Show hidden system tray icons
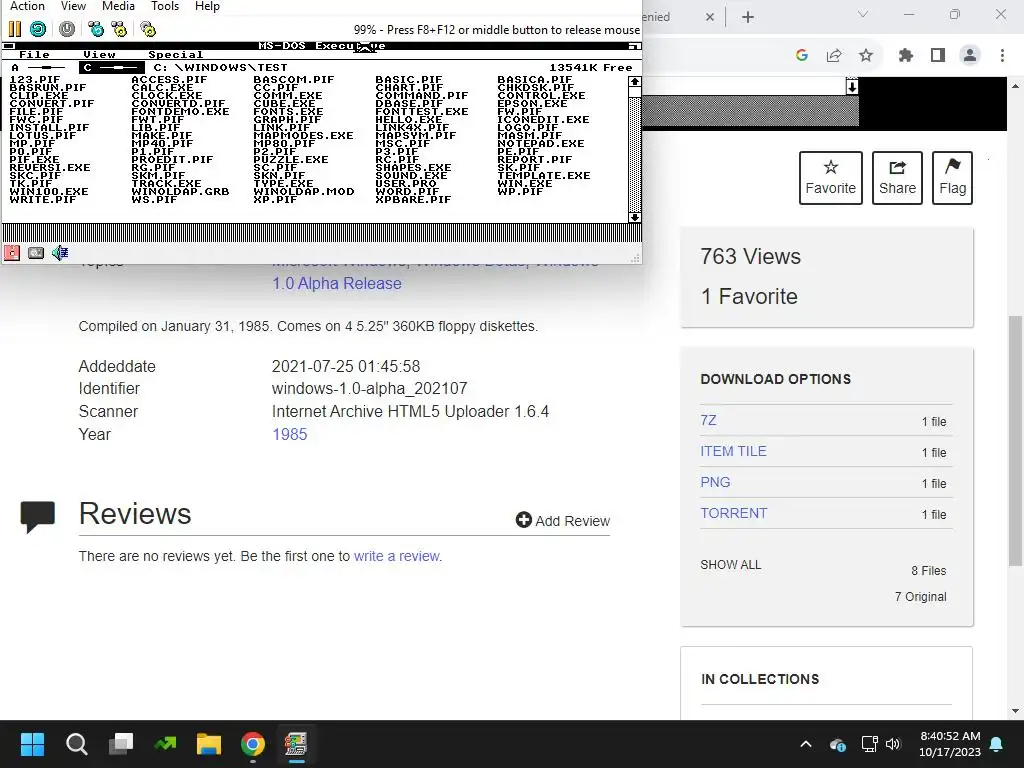Screen dimensions: 1024x768 806,744
